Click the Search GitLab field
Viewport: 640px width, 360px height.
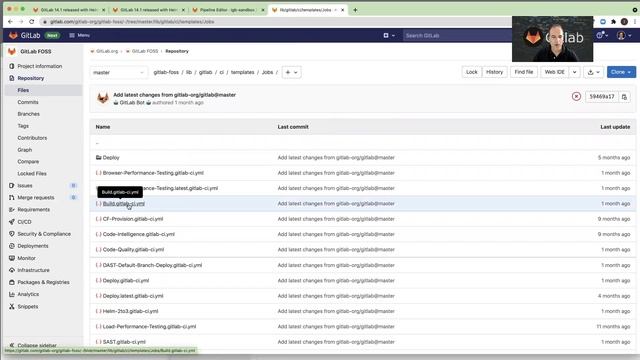[457, 36]
